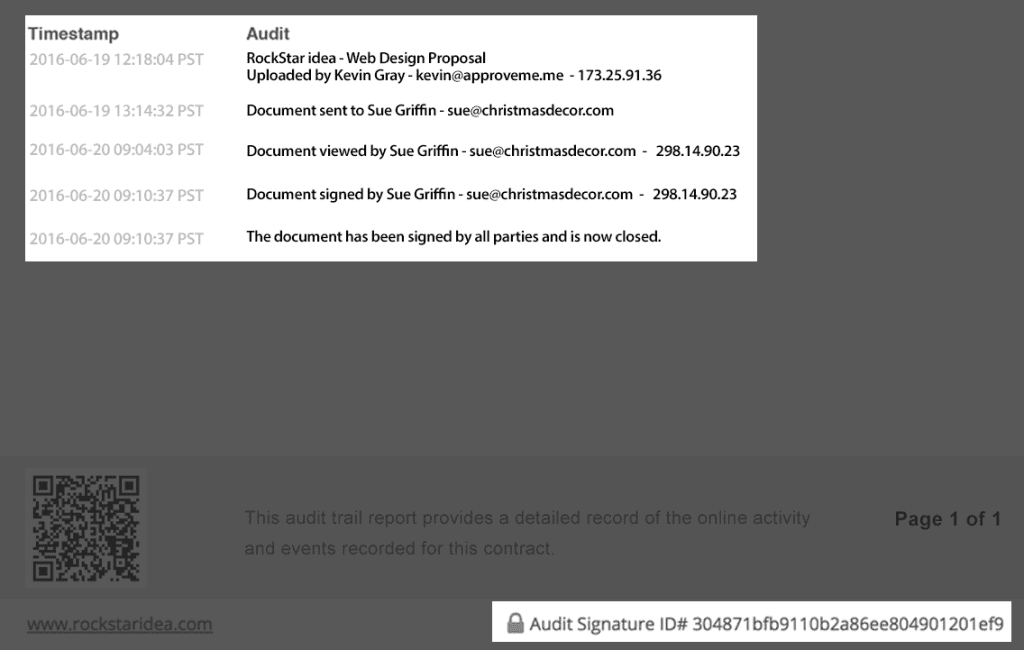Click the Timestamp column header
The height and width of the screenshot is (650, 1024).
click(73, 34)
